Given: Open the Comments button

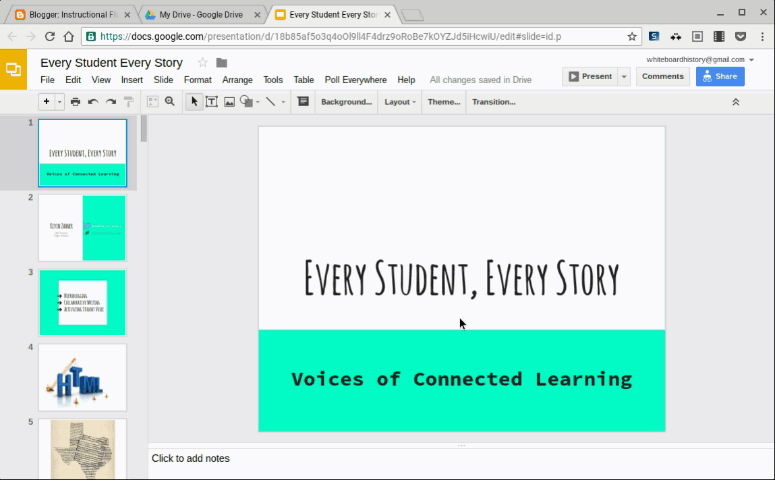Looking at the screenshot, I should coord(663,76).
